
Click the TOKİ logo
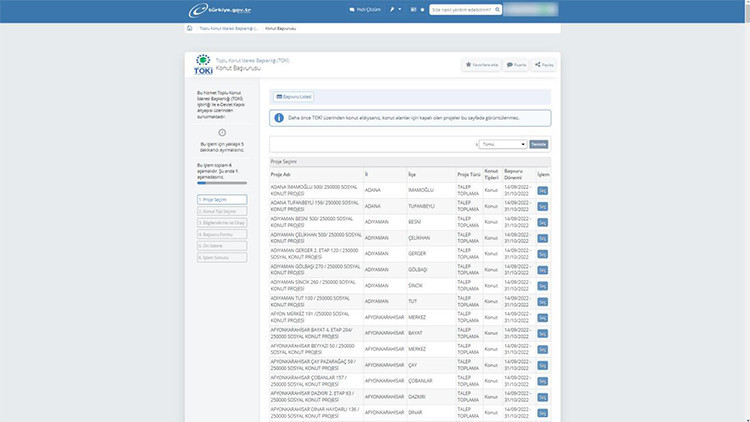click(202, 65)
